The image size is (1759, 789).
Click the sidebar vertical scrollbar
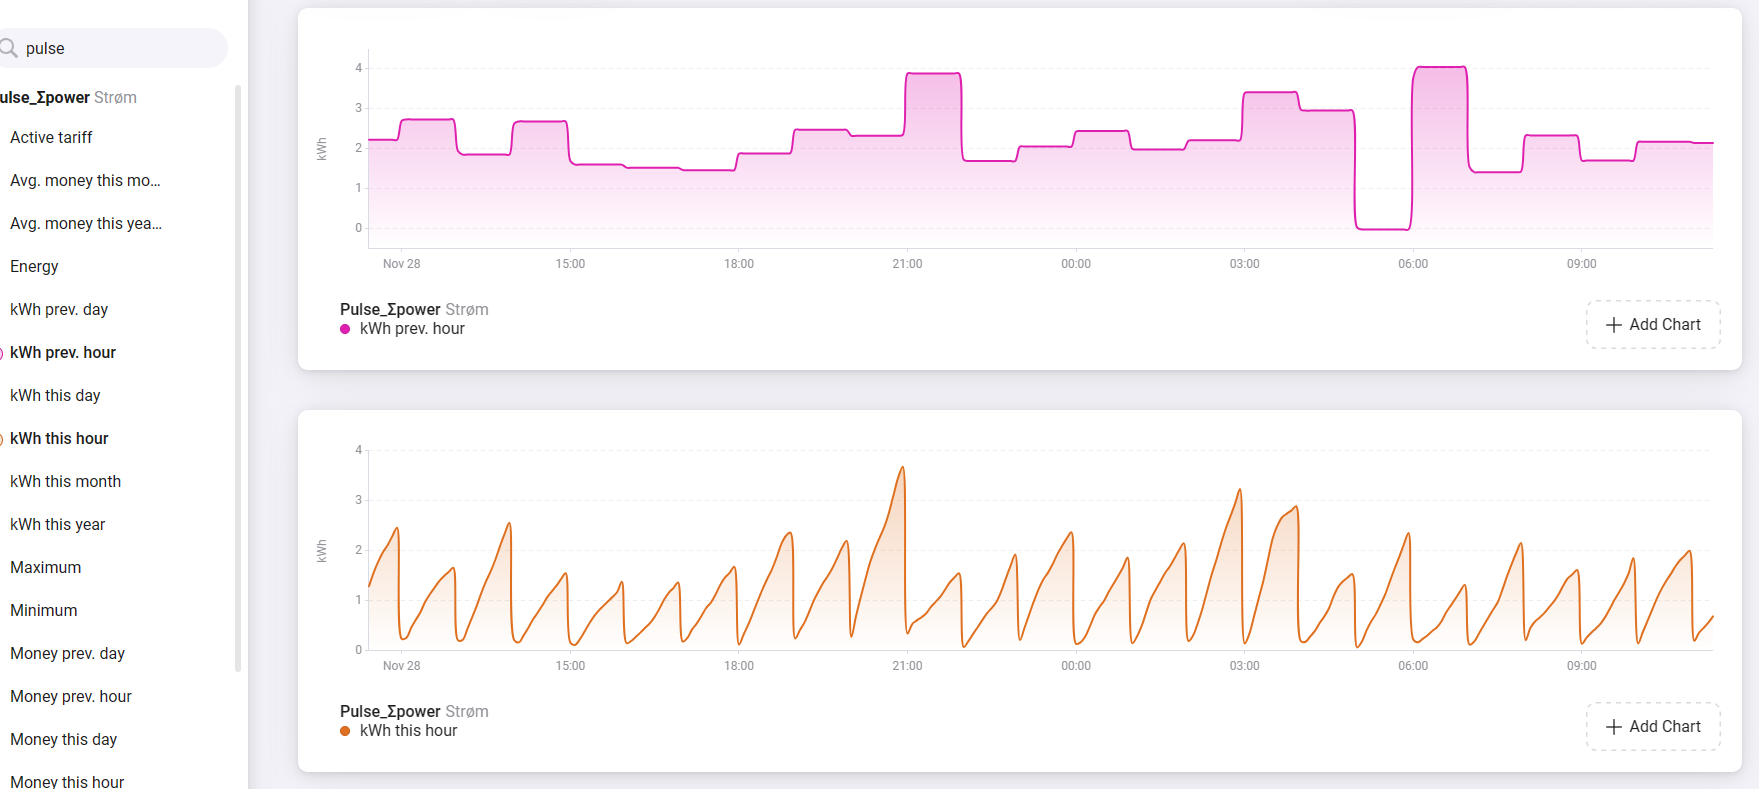238,378
